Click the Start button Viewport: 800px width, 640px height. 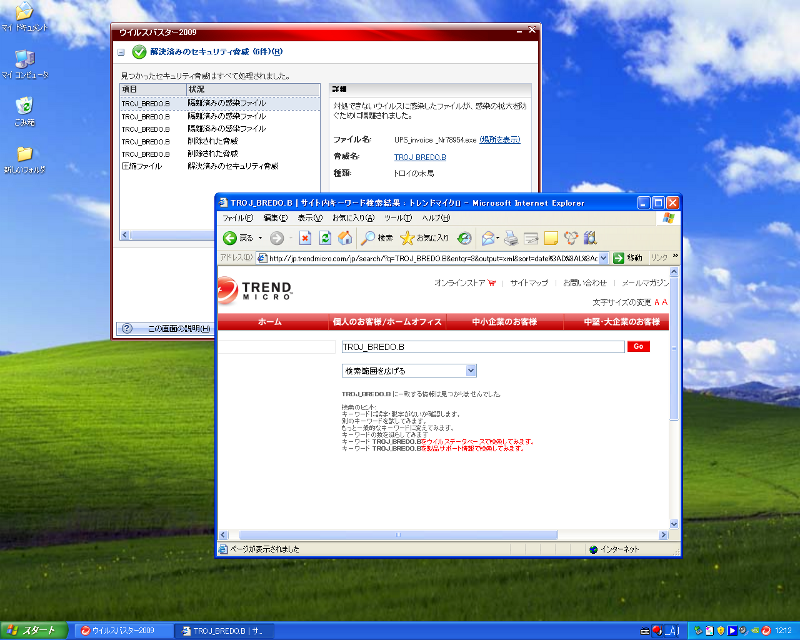click(34, 631)
